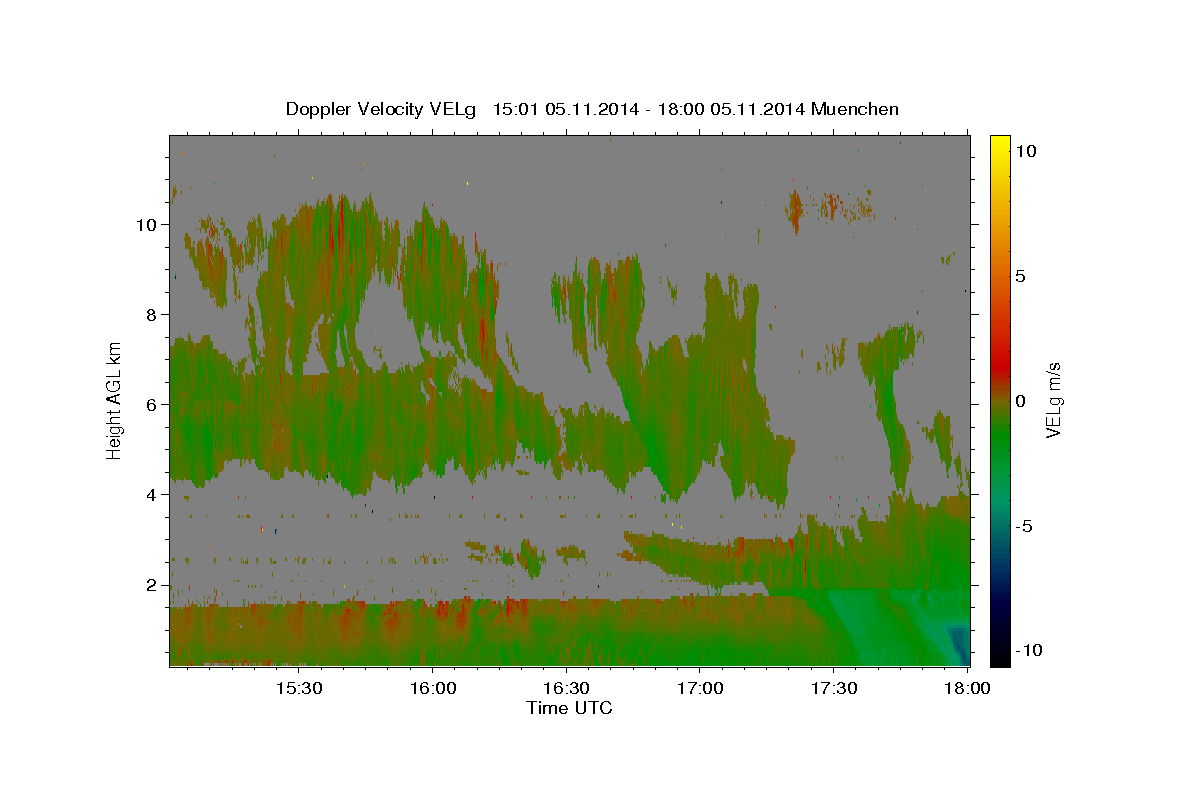Click the 'Time UTC' axis label
This screenshot has width=1200, height=800.
tap(569, 708)
